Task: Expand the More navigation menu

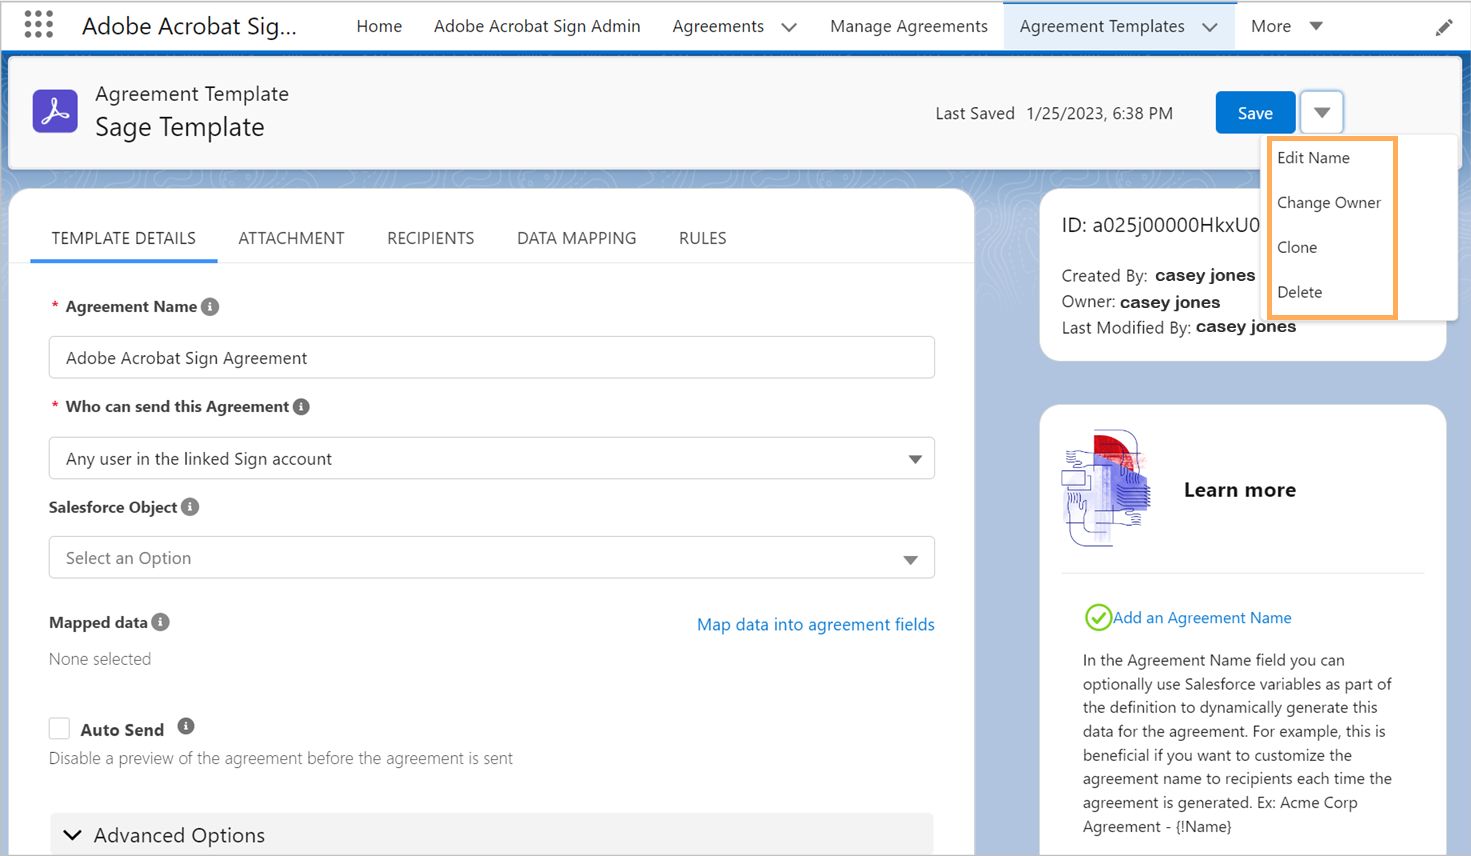Action: (x=1287, y=26)
